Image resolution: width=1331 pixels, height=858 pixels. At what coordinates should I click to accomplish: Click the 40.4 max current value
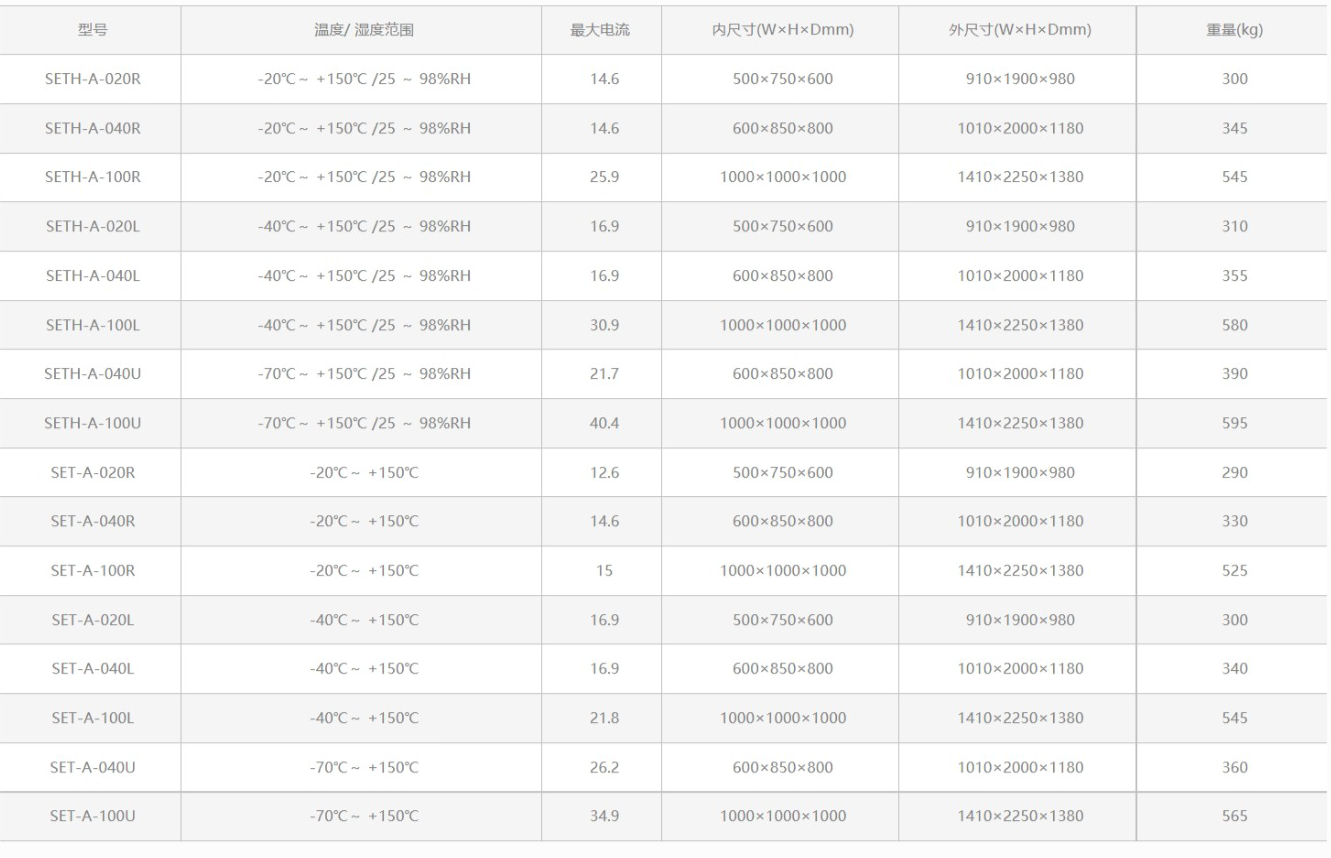604,423
